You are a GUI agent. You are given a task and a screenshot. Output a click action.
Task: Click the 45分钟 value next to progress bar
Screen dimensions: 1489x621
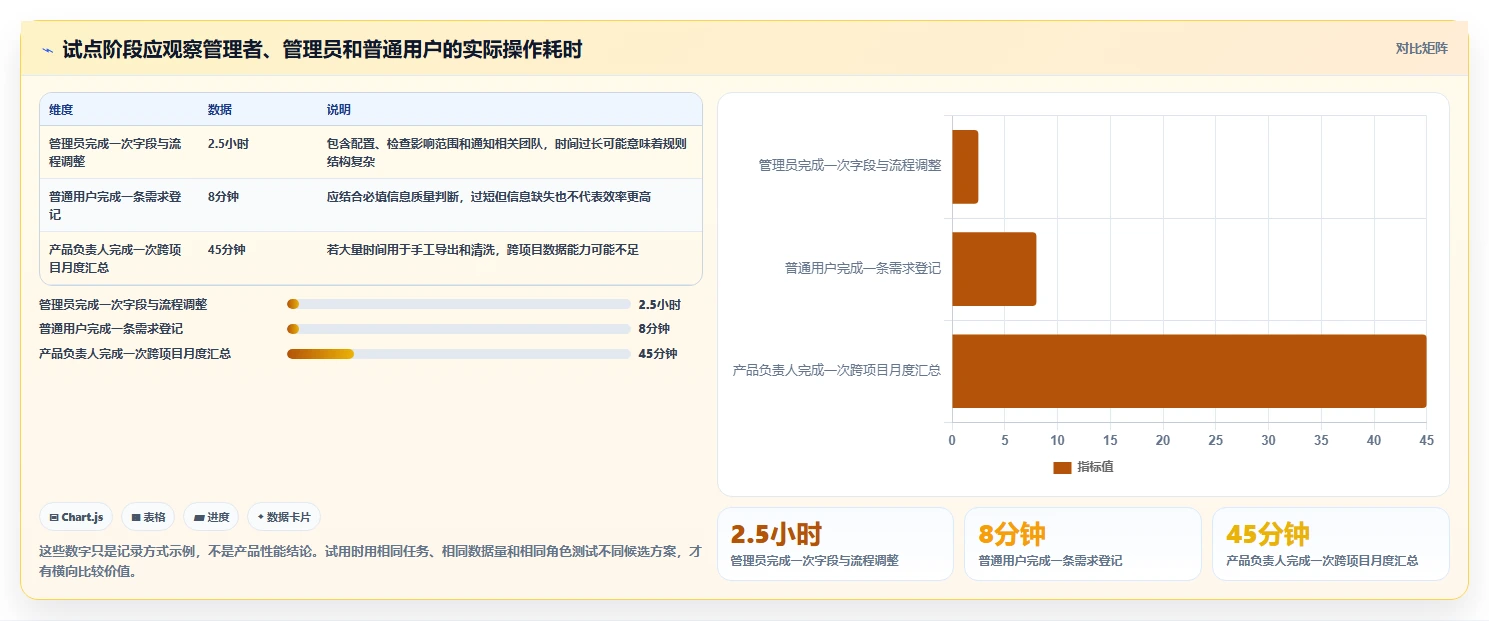(x=657, y=354)
